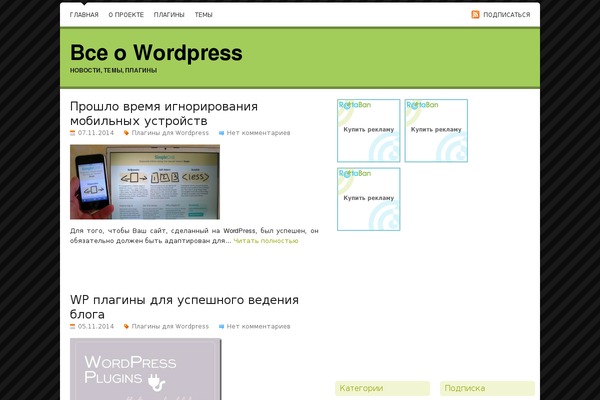Click the ПОДПИСАТЬСЯ subscribe link
This screenshot has width=600, height=400.
(506, 15)
